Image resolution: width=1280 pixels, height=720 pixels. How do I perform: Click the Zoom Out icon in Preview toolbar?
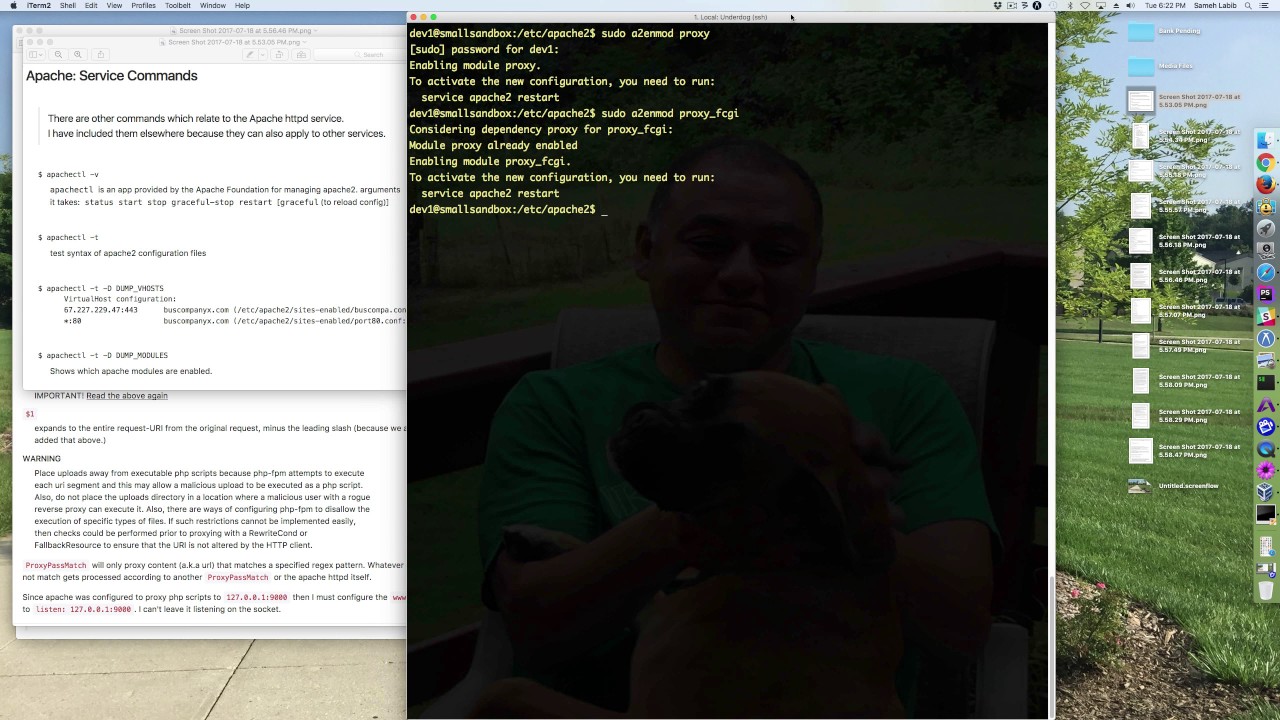[x=58, y=54]
